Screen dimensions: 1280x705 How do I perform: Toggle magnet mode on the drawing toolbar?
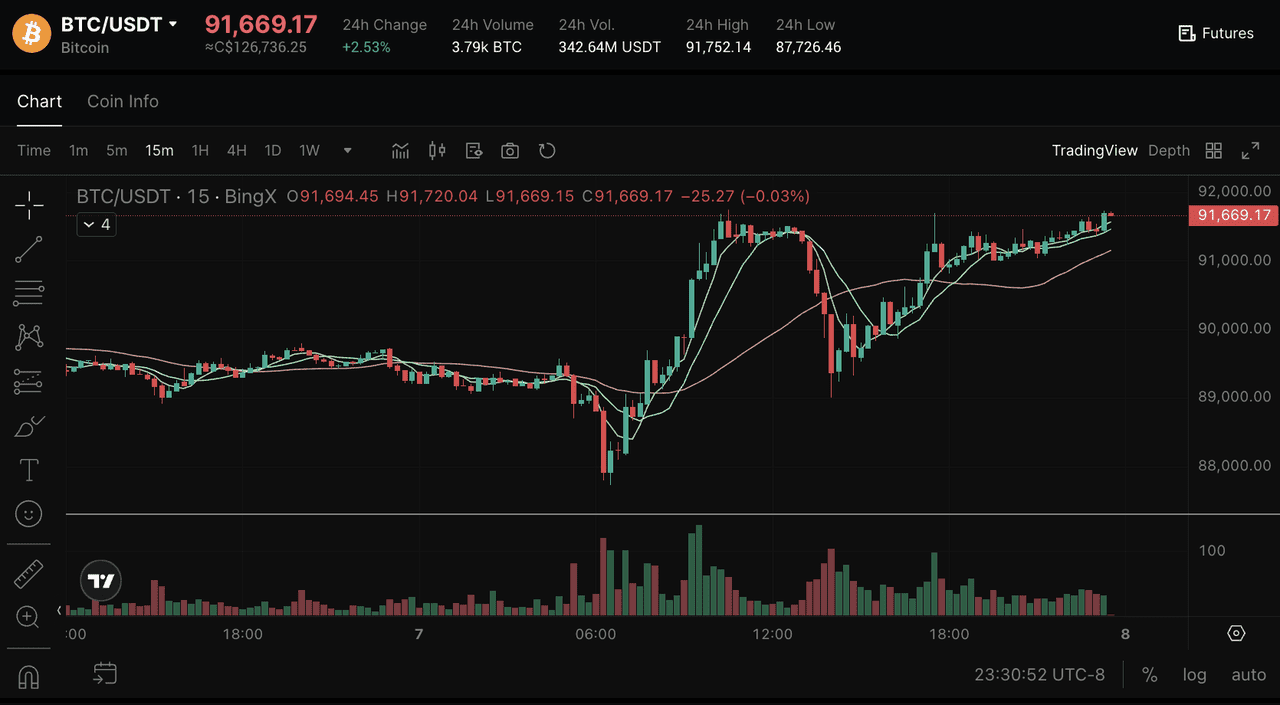click(29, 677)
